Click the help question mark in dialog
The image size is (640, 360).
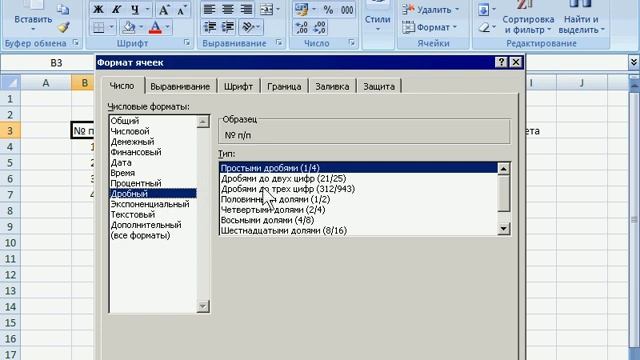pyautogui.click(x=501, y=62)
